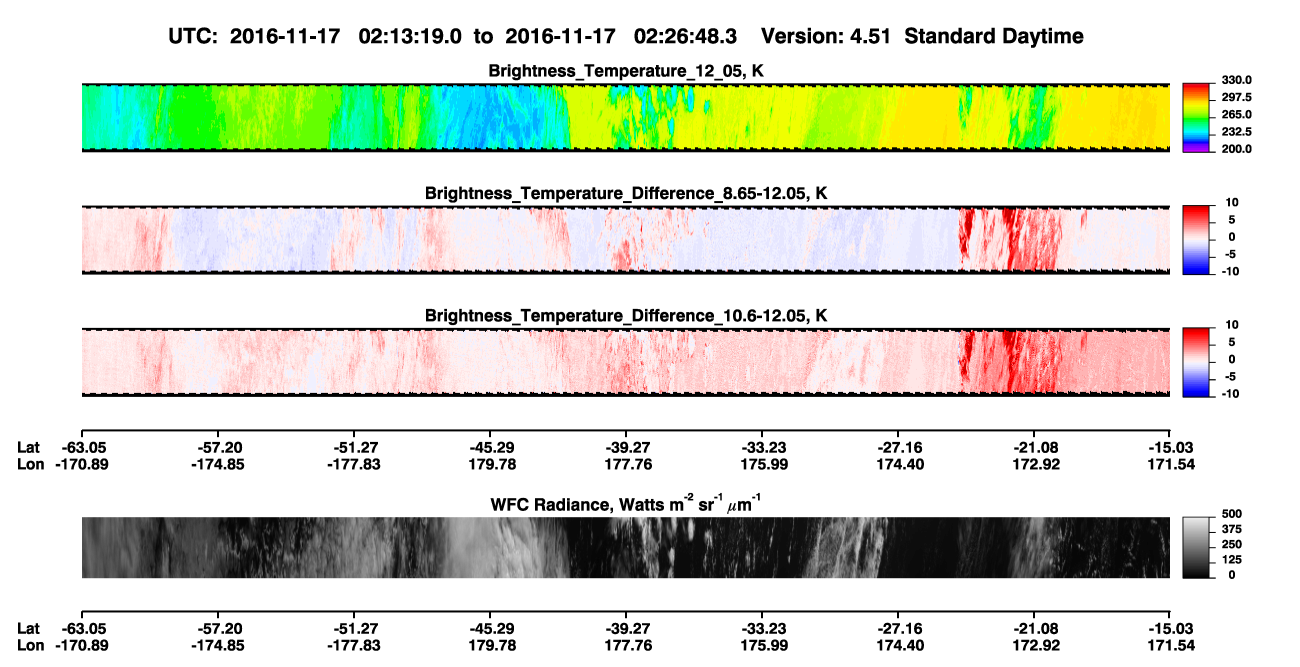This screenshot has height=667, width=1300.
Task: Select the 'Version: 4.51' text
Action: (829, 36)
